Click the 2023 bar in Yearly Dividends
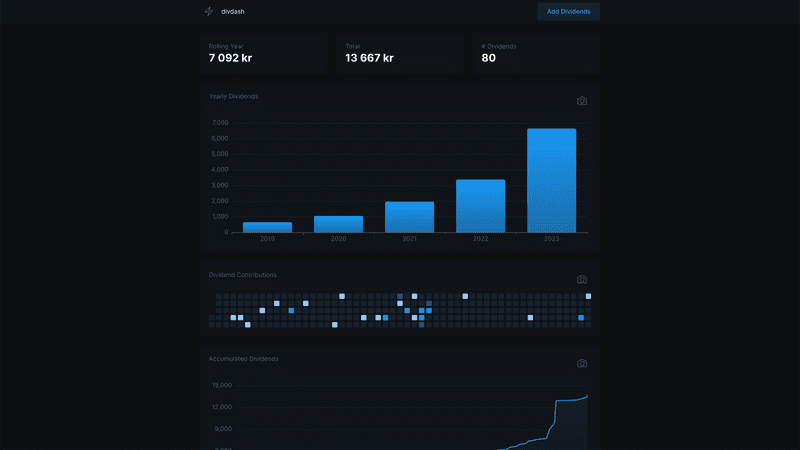The height and width of the screenshot is (450, 800). 552,181
